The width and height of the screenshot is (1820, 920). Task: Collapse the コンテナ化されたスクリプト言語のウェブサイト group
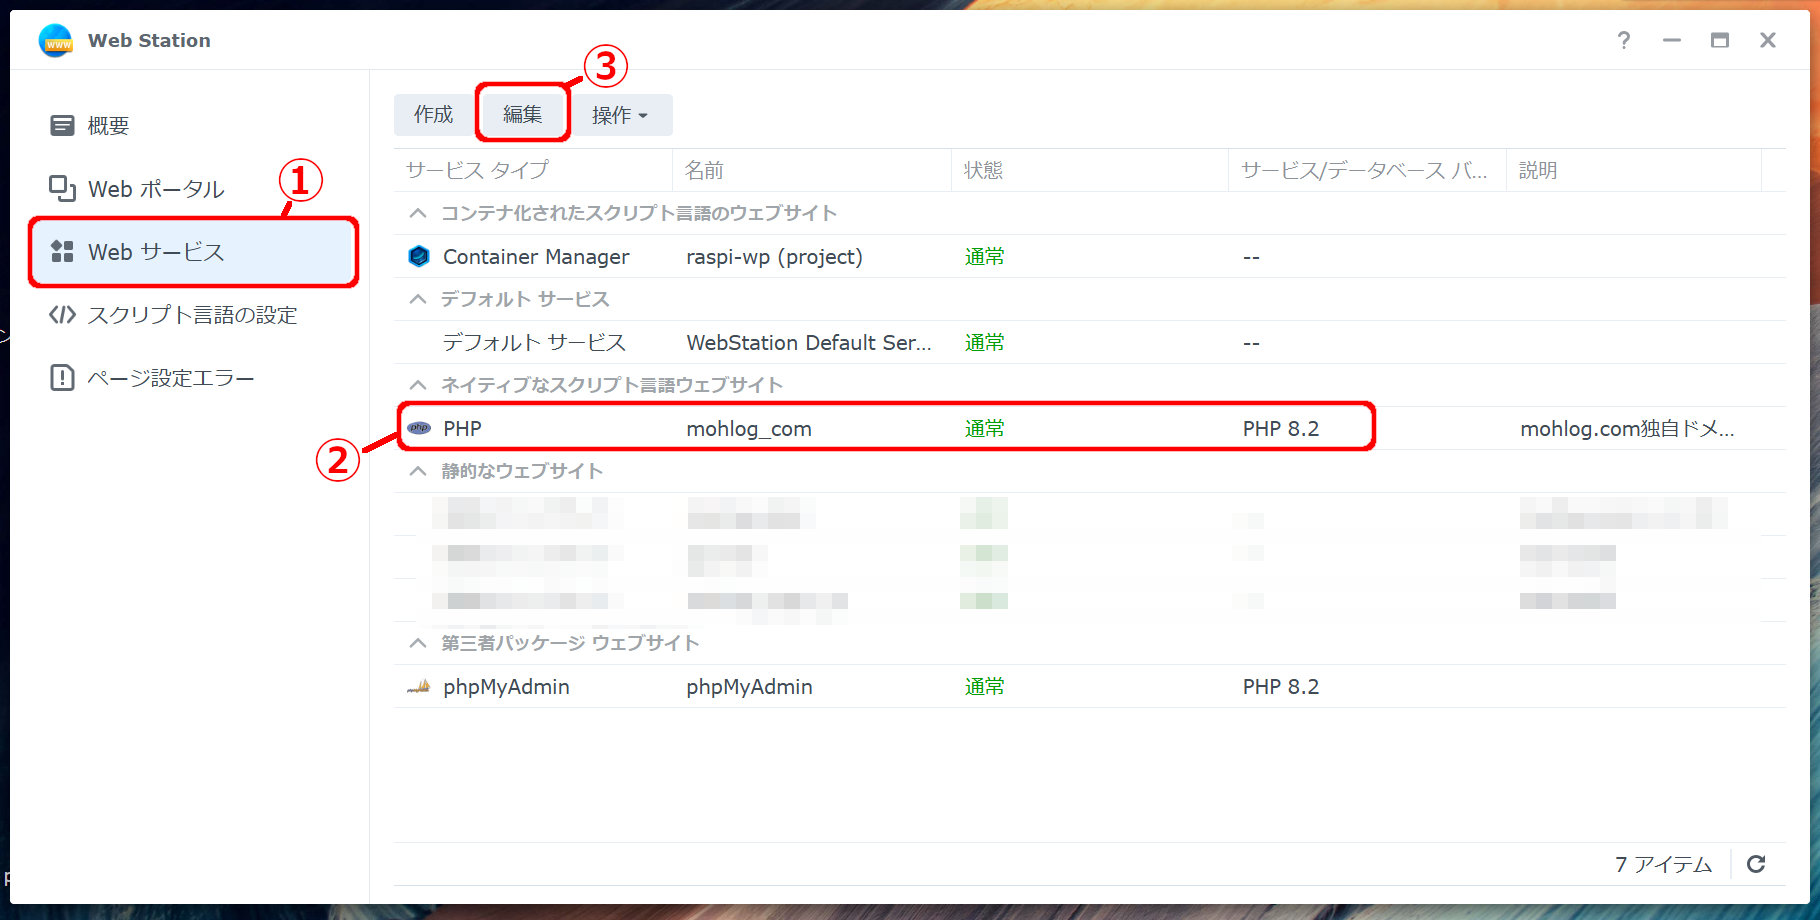pyautogui.click(x=418, y=214)
